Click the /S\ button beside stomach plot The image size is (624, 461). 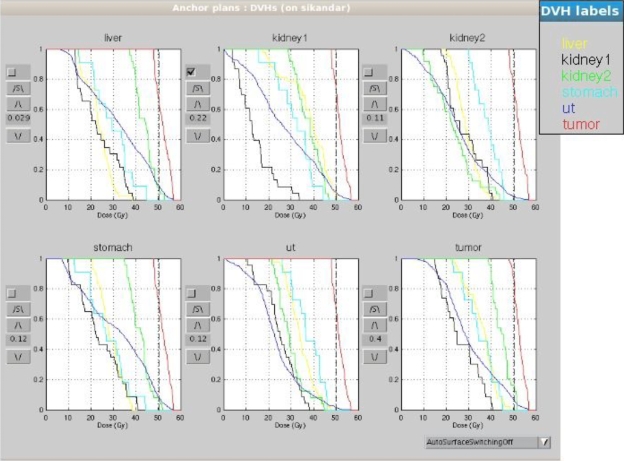click(18, 309)
